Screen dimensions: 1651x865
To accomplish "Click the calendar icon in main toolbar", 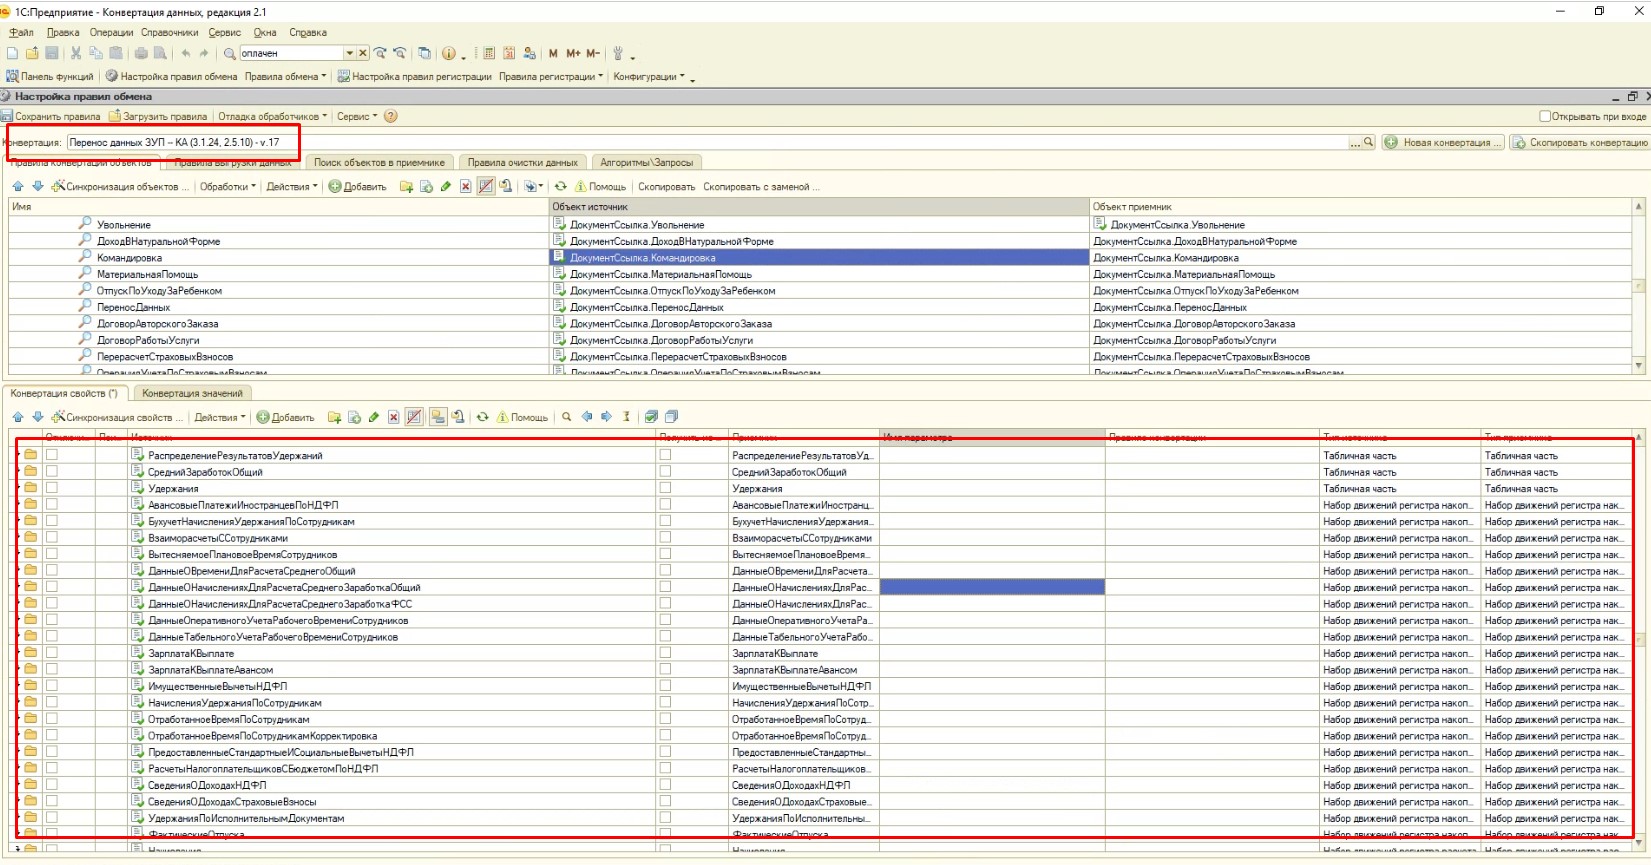I will (x=509, y=53).
